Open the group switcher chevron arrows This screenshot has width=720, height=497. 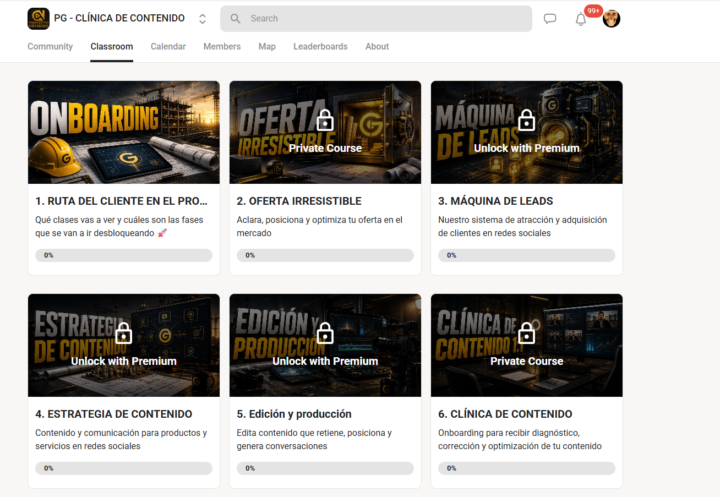[x=202, y=19]
